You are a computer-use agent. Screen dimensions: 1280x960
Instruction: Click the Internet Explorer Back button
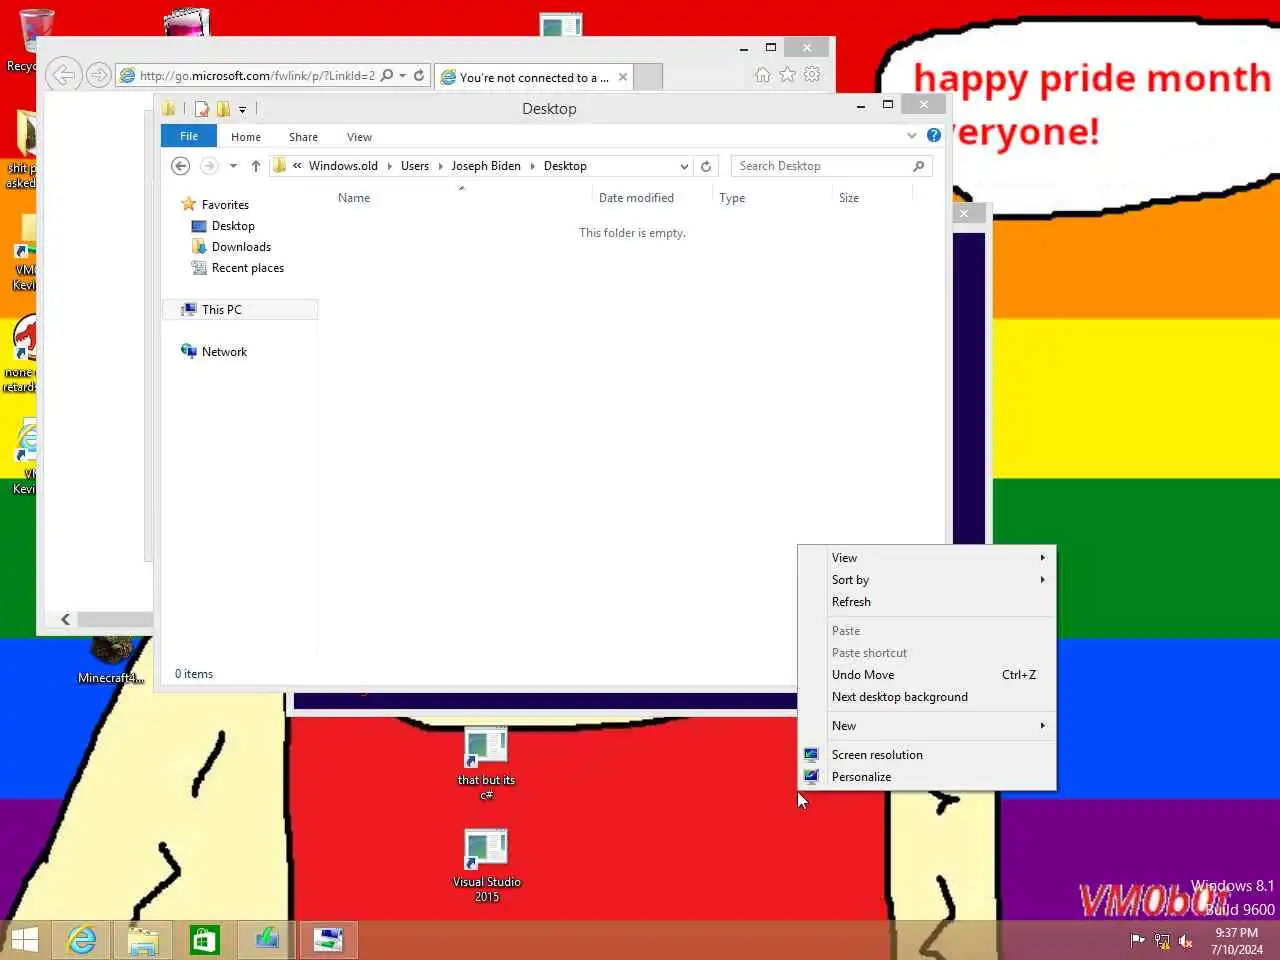(x=63, y=75)
